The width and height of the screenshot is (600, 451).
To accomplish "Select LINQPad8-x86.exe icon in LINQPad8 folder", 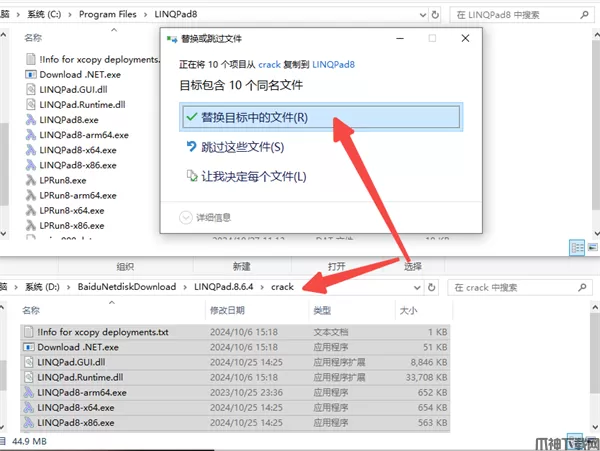I will 31,165.
